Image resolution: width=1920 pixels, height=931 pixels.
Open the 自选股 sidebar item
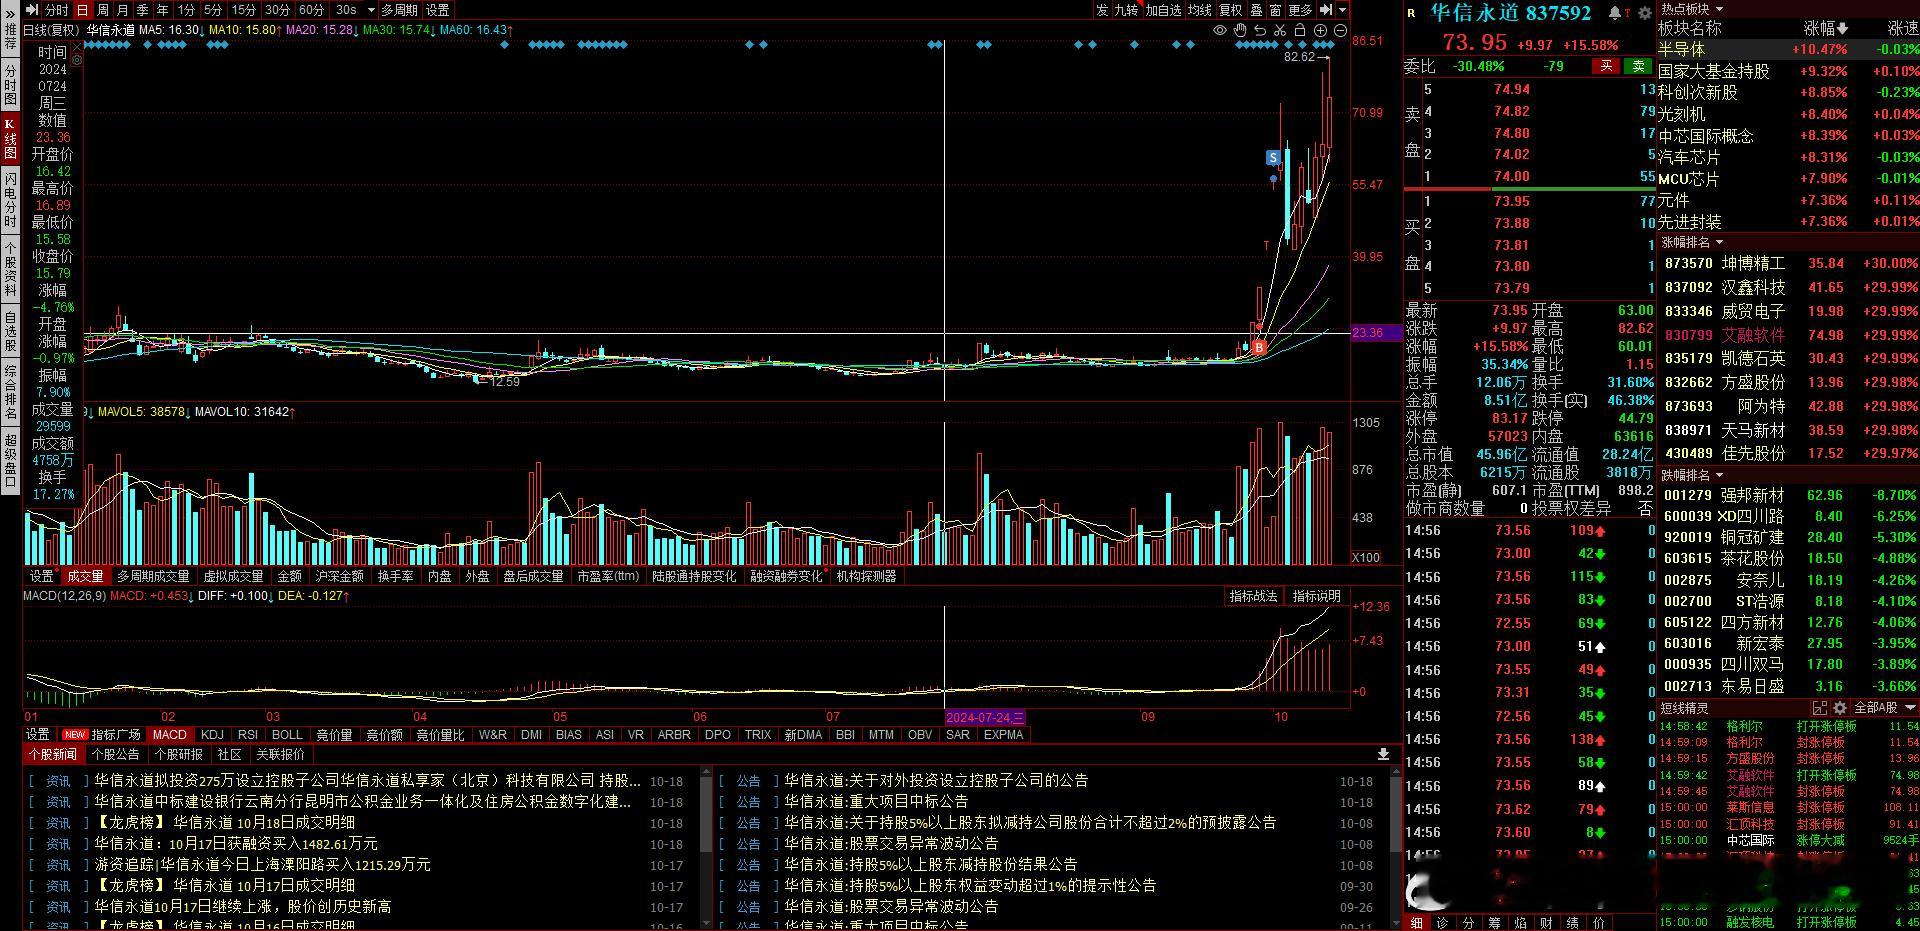[10, 331]
